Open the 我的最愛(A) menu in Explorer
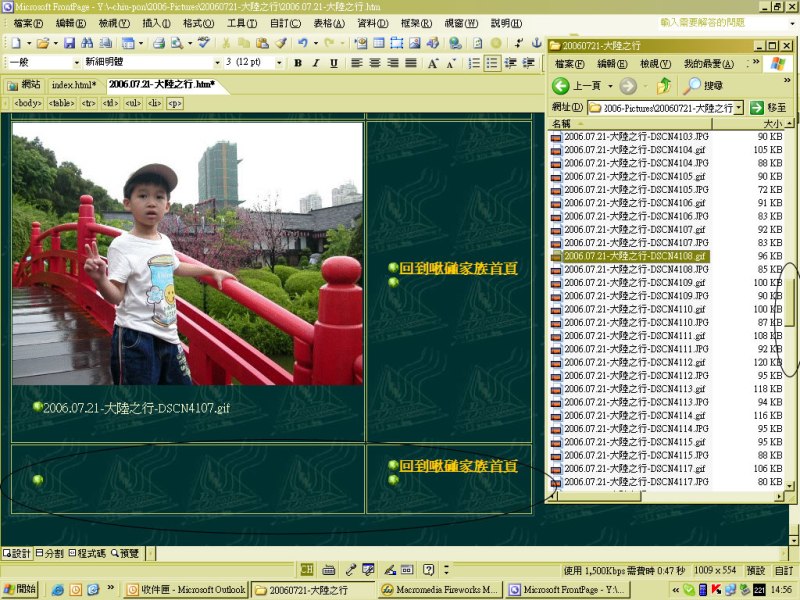Image resolution: width=800 pixels, height=600 pixels. [x=709, y=64]
